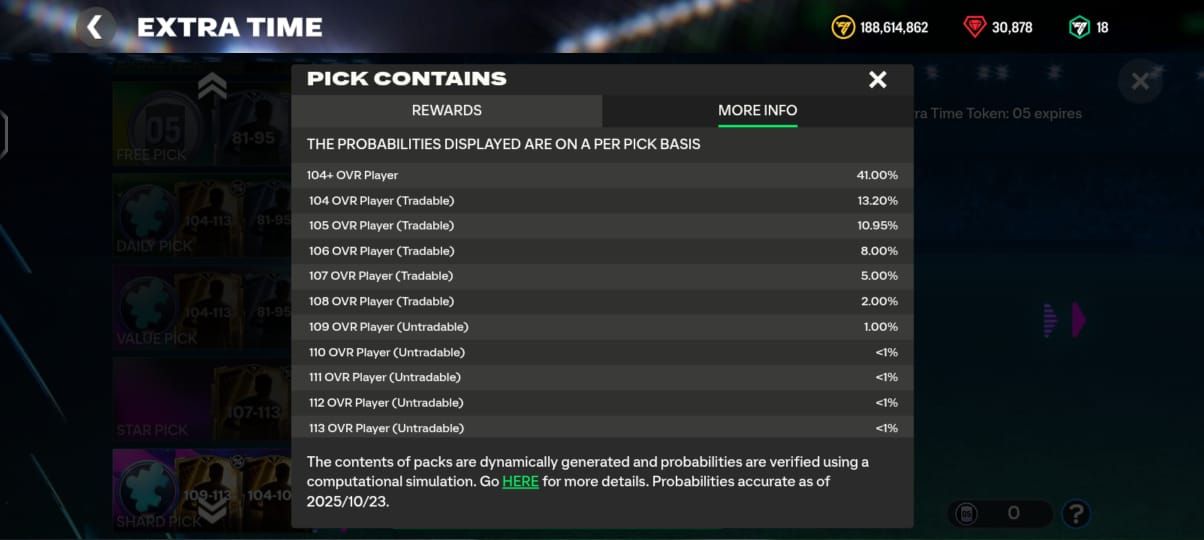
Task: Click the purple right arrow
Action: pos(1077,320)
